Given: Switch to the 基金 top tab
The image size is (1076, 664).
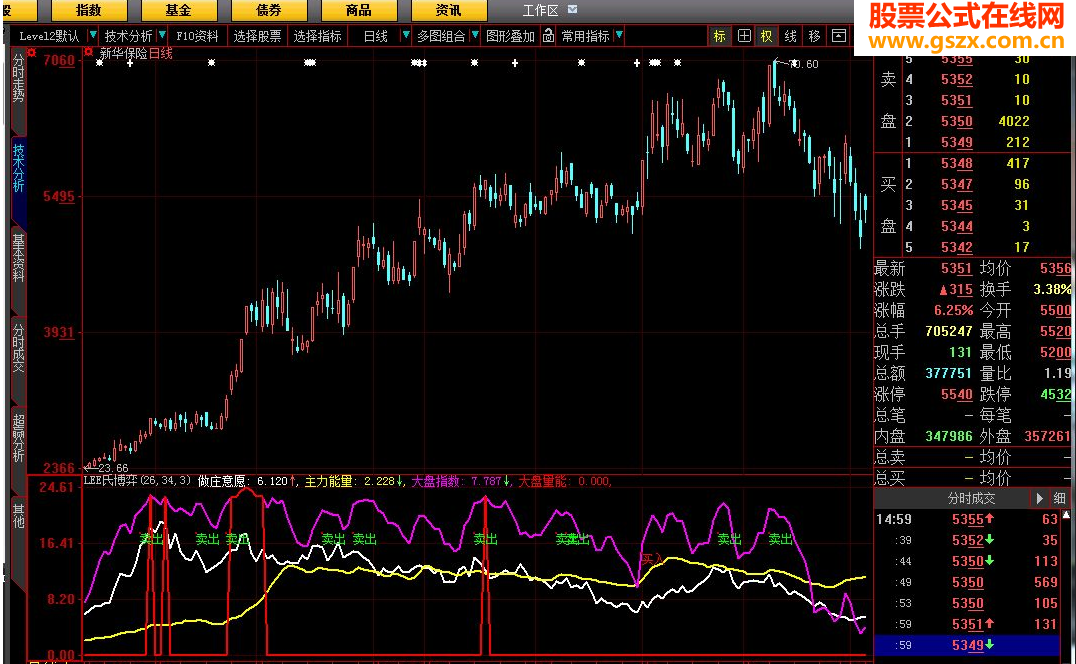Looking at the screenshot, I should pos(179,10).
